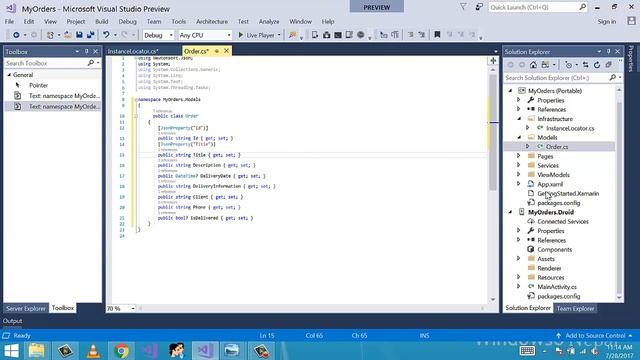This screenshot has width=640, height=360.
Task: Open the VLC cone icon in the taskbar
Action: 93,351
